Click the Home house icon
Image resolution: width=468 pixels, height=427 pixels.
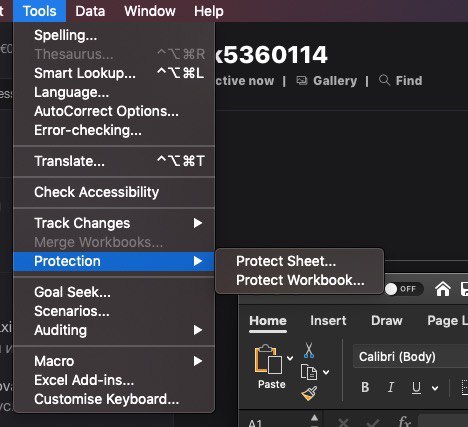click(x=443, y=289)
